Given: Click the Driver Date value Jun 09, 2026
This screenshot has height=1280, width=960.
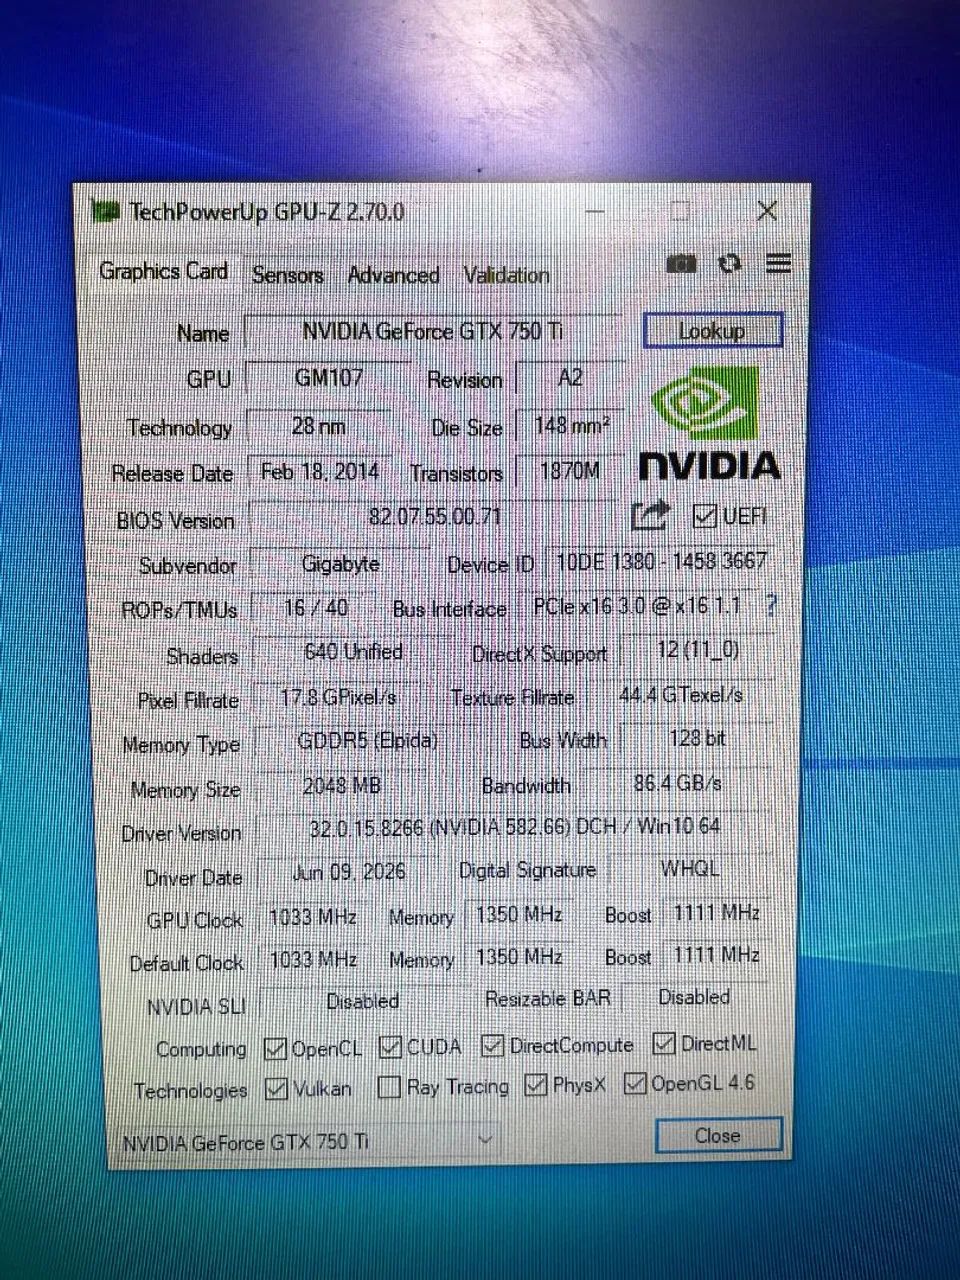Looking at the screenshot, I should 349,872.
